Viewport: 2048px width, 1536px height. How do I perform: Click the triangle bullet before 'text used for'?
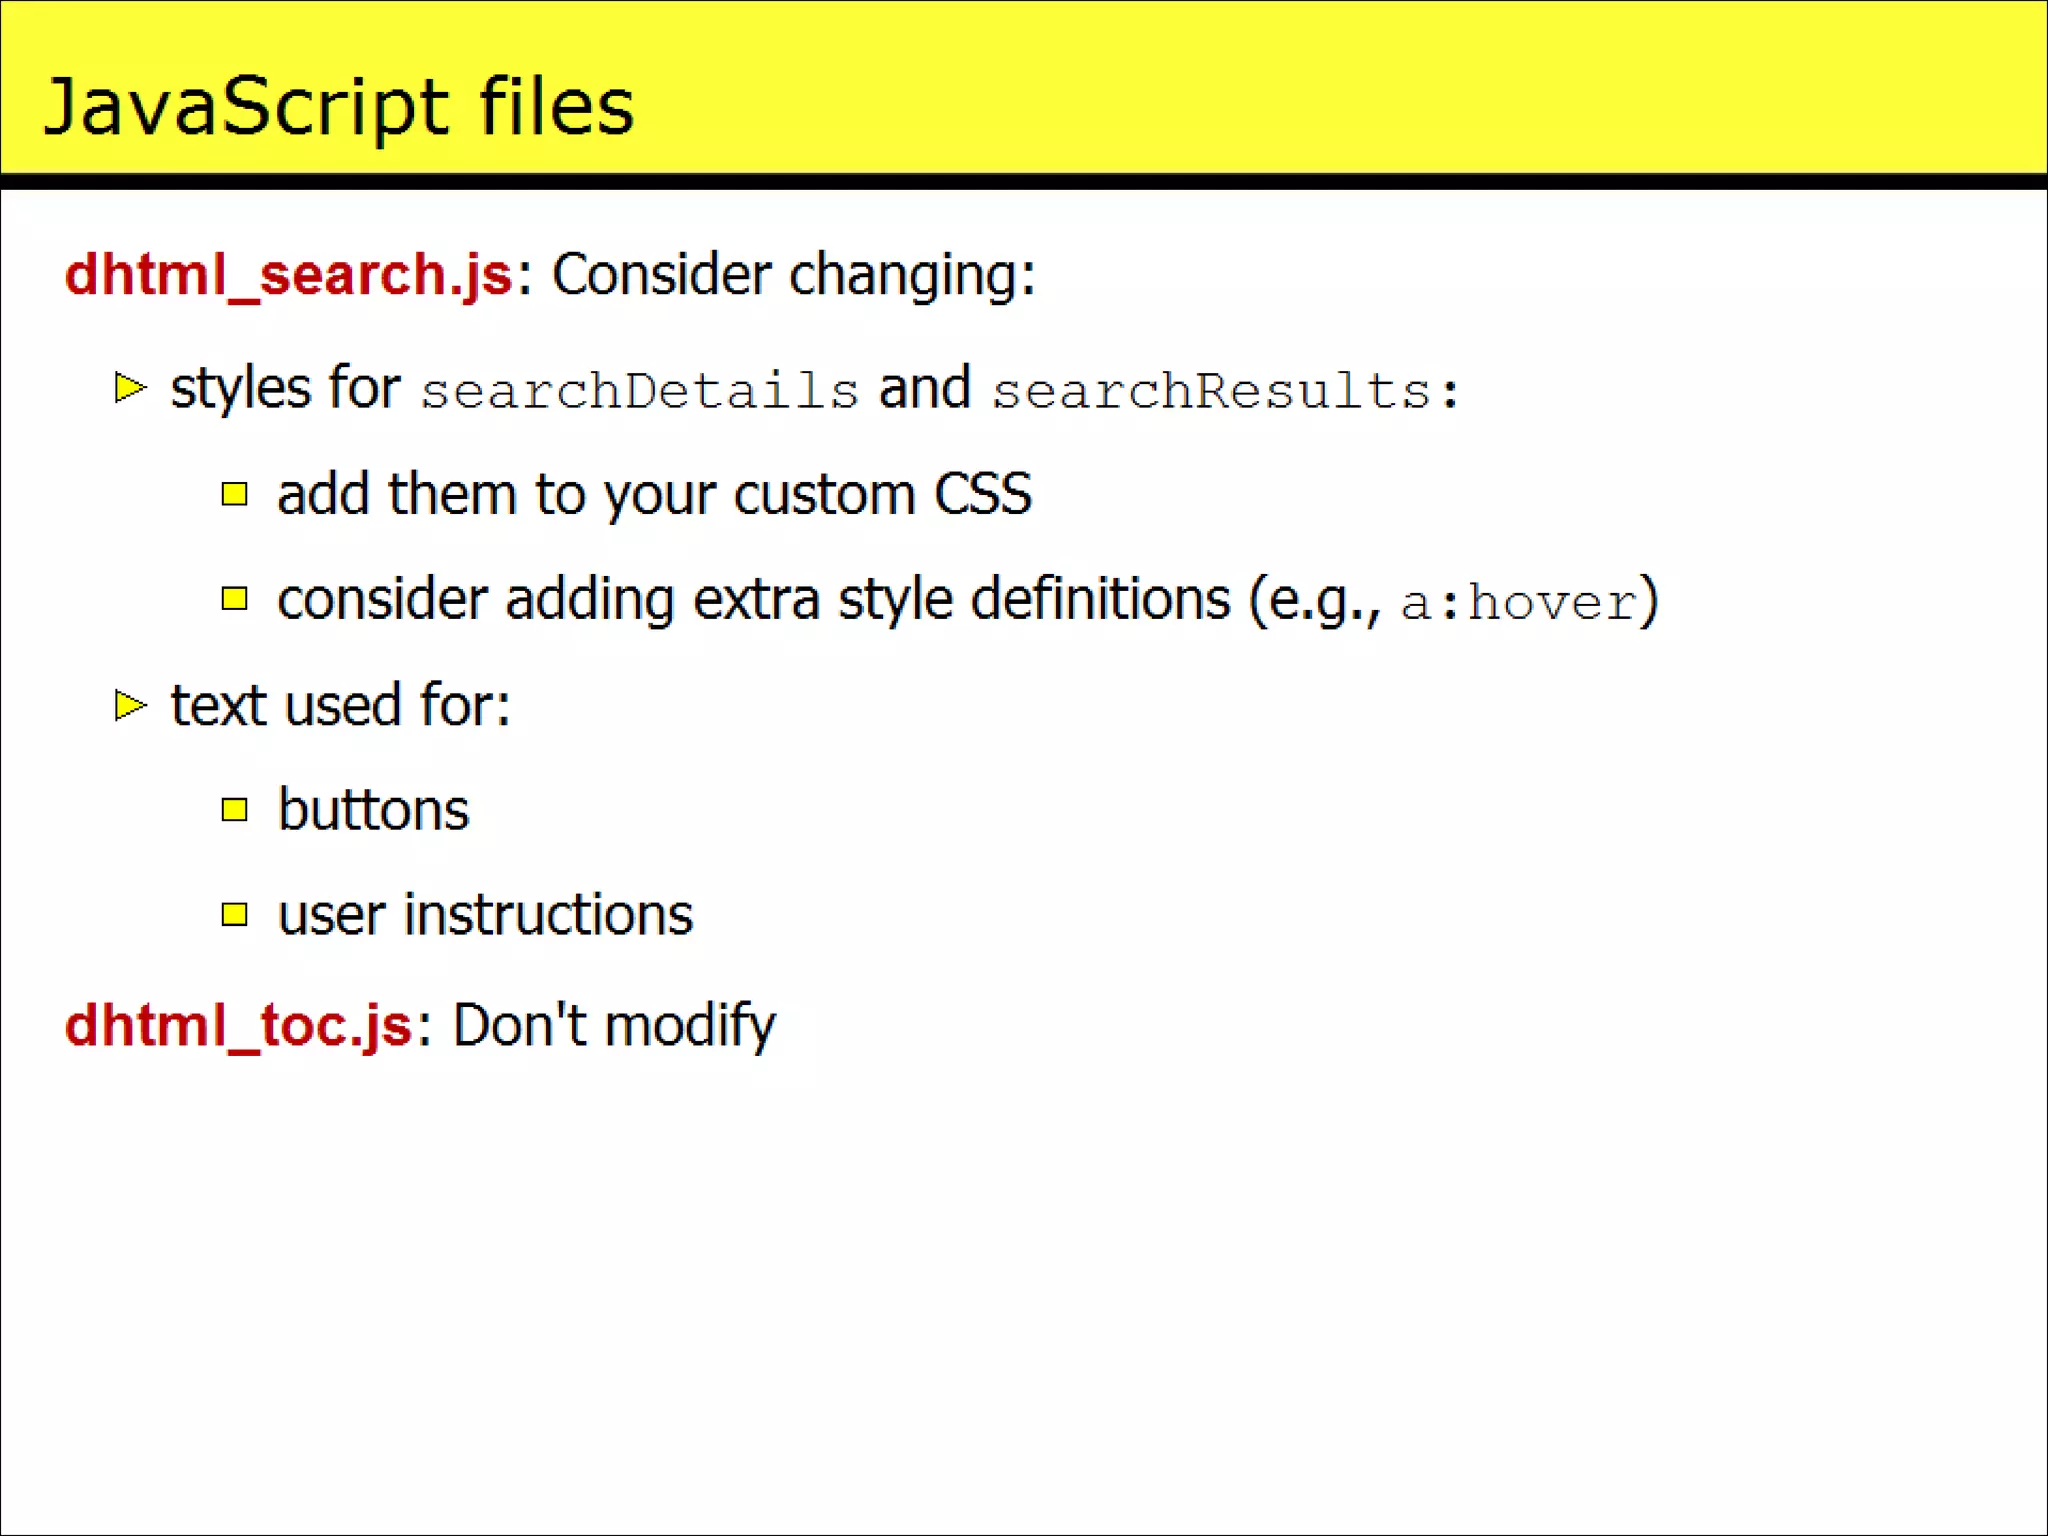coord(130,705)
